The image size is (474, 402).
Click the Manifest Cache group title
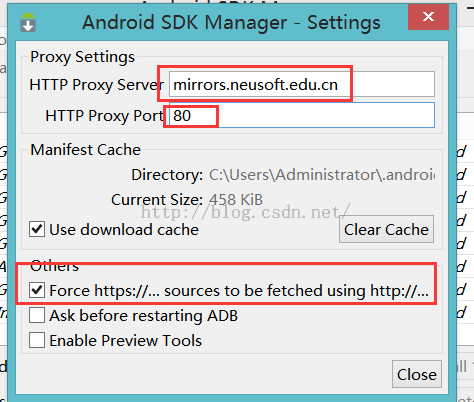[x=86, y=150]
